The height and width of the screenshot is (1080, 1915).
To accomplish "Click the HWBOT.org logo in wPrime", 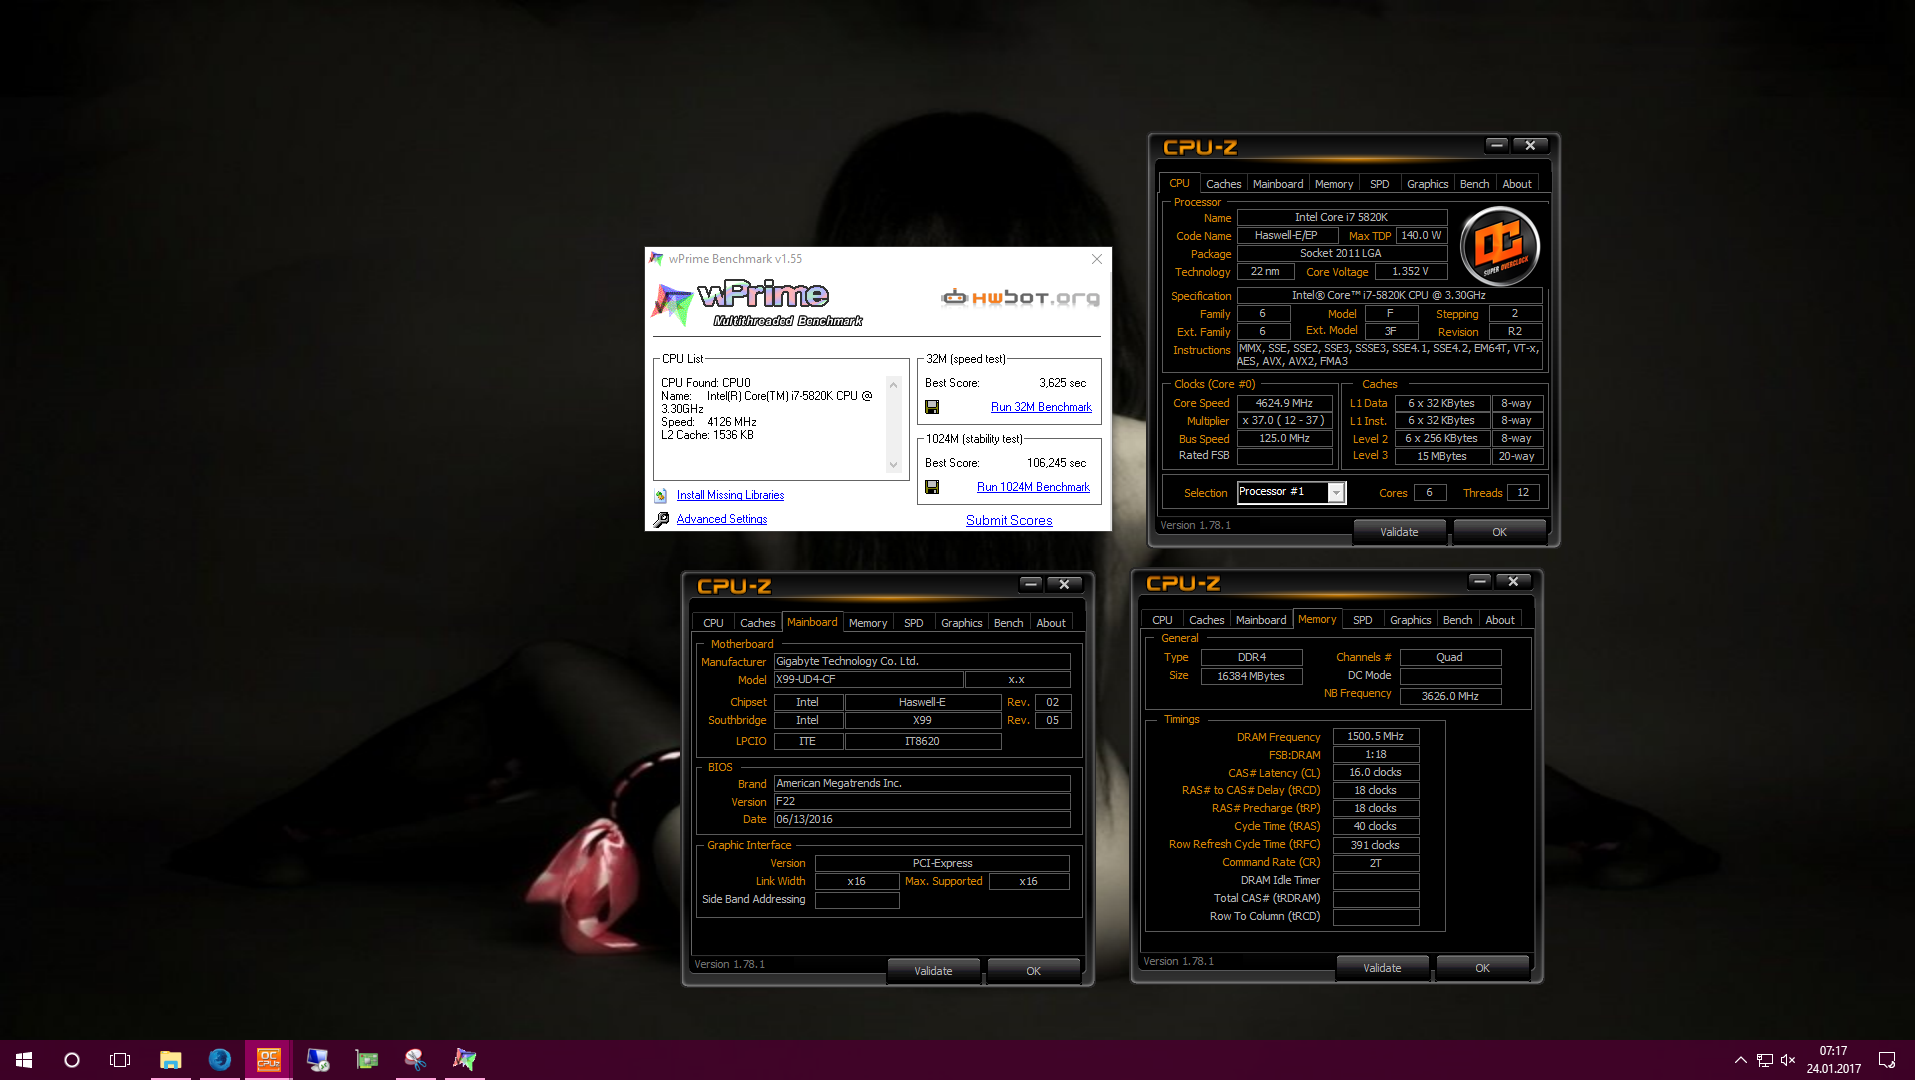I will pyautogui.click(x=1020, y=297).
